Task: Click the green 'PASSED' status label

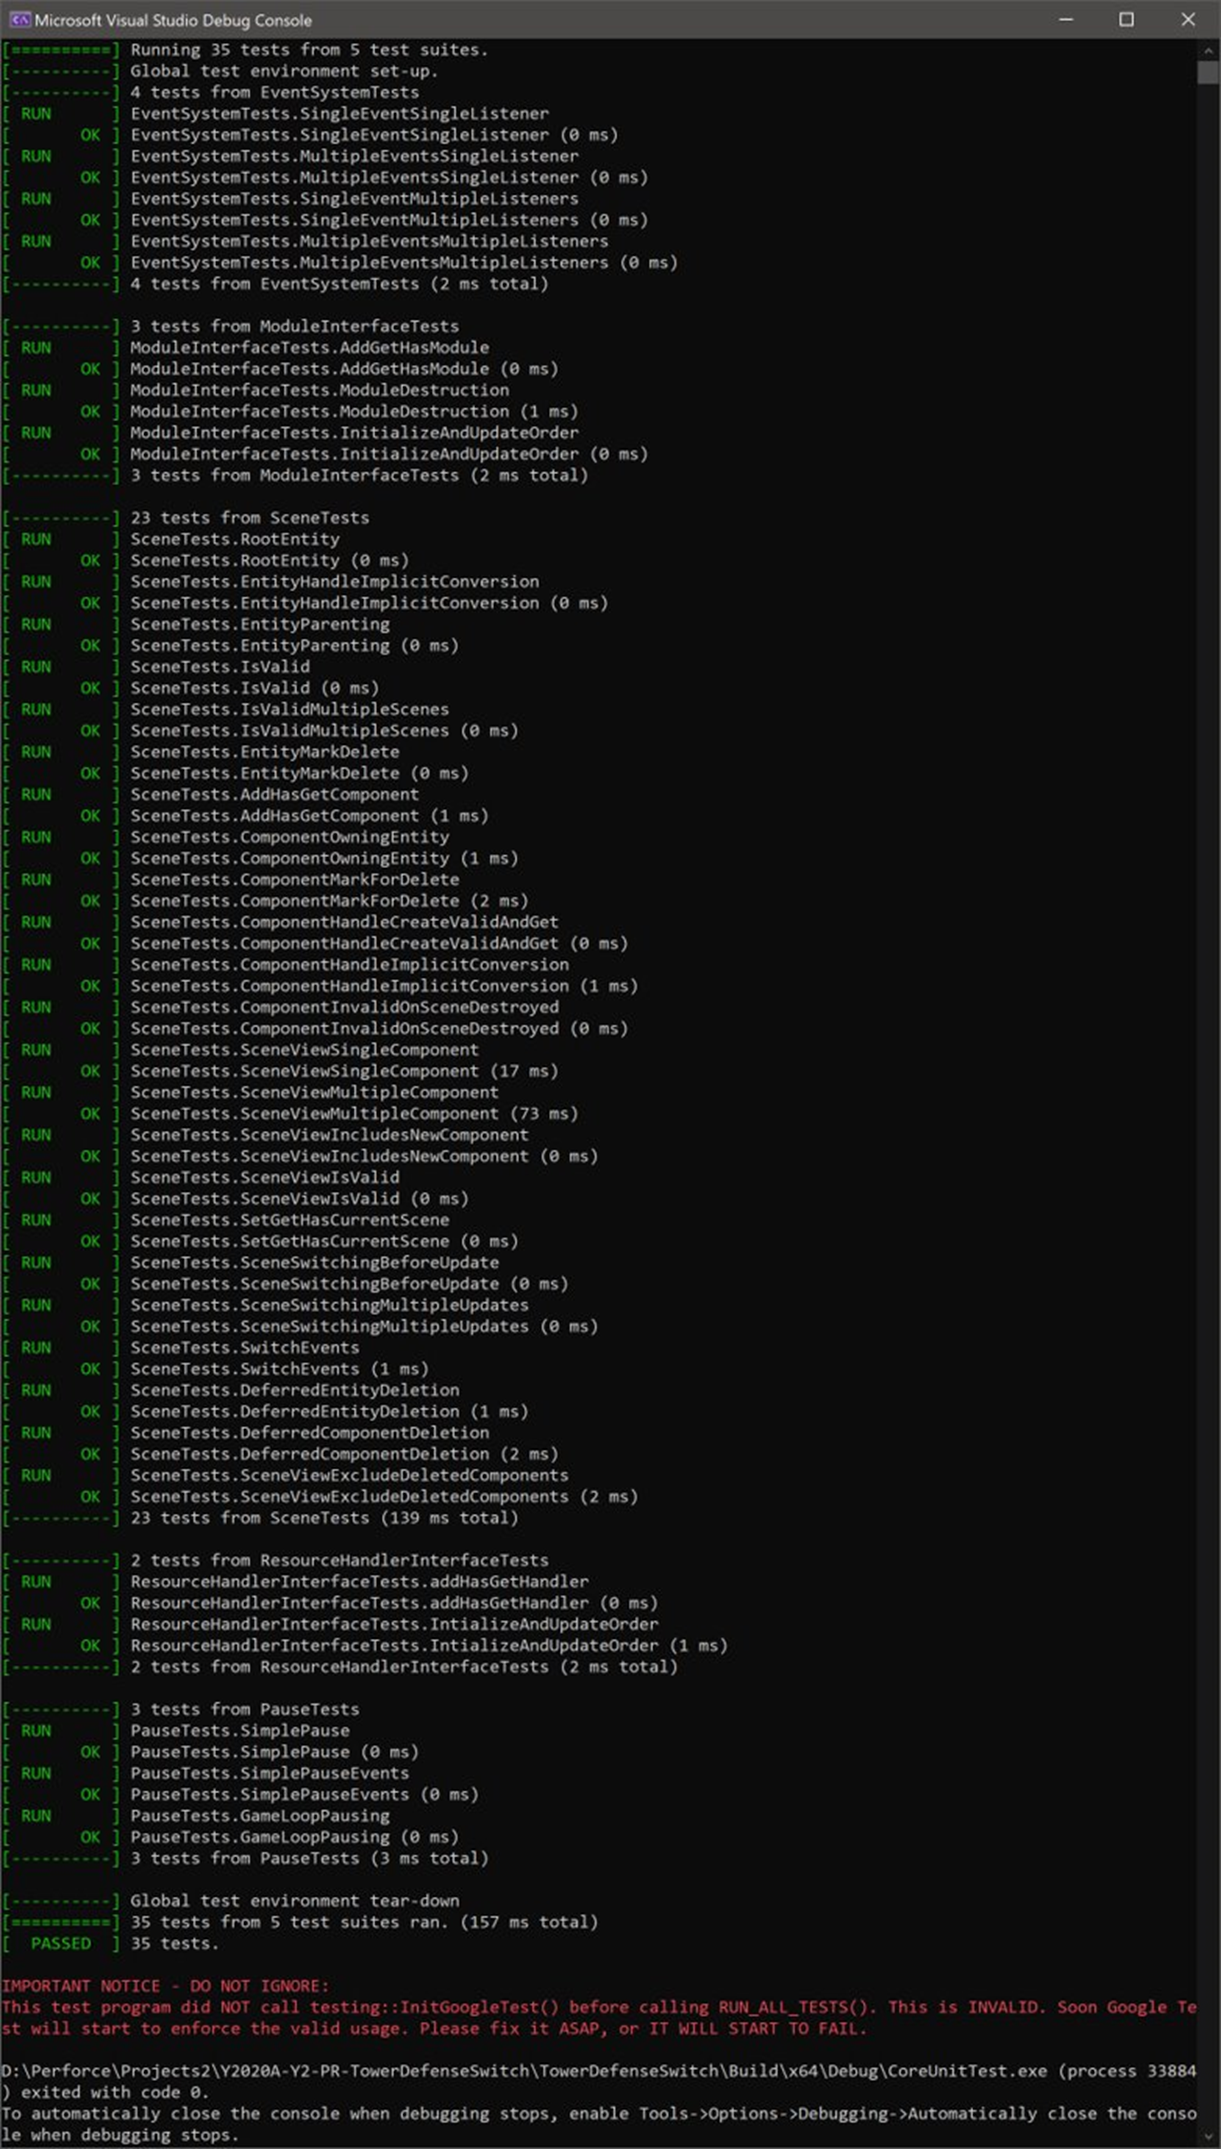Action: tap(61, 1944)
